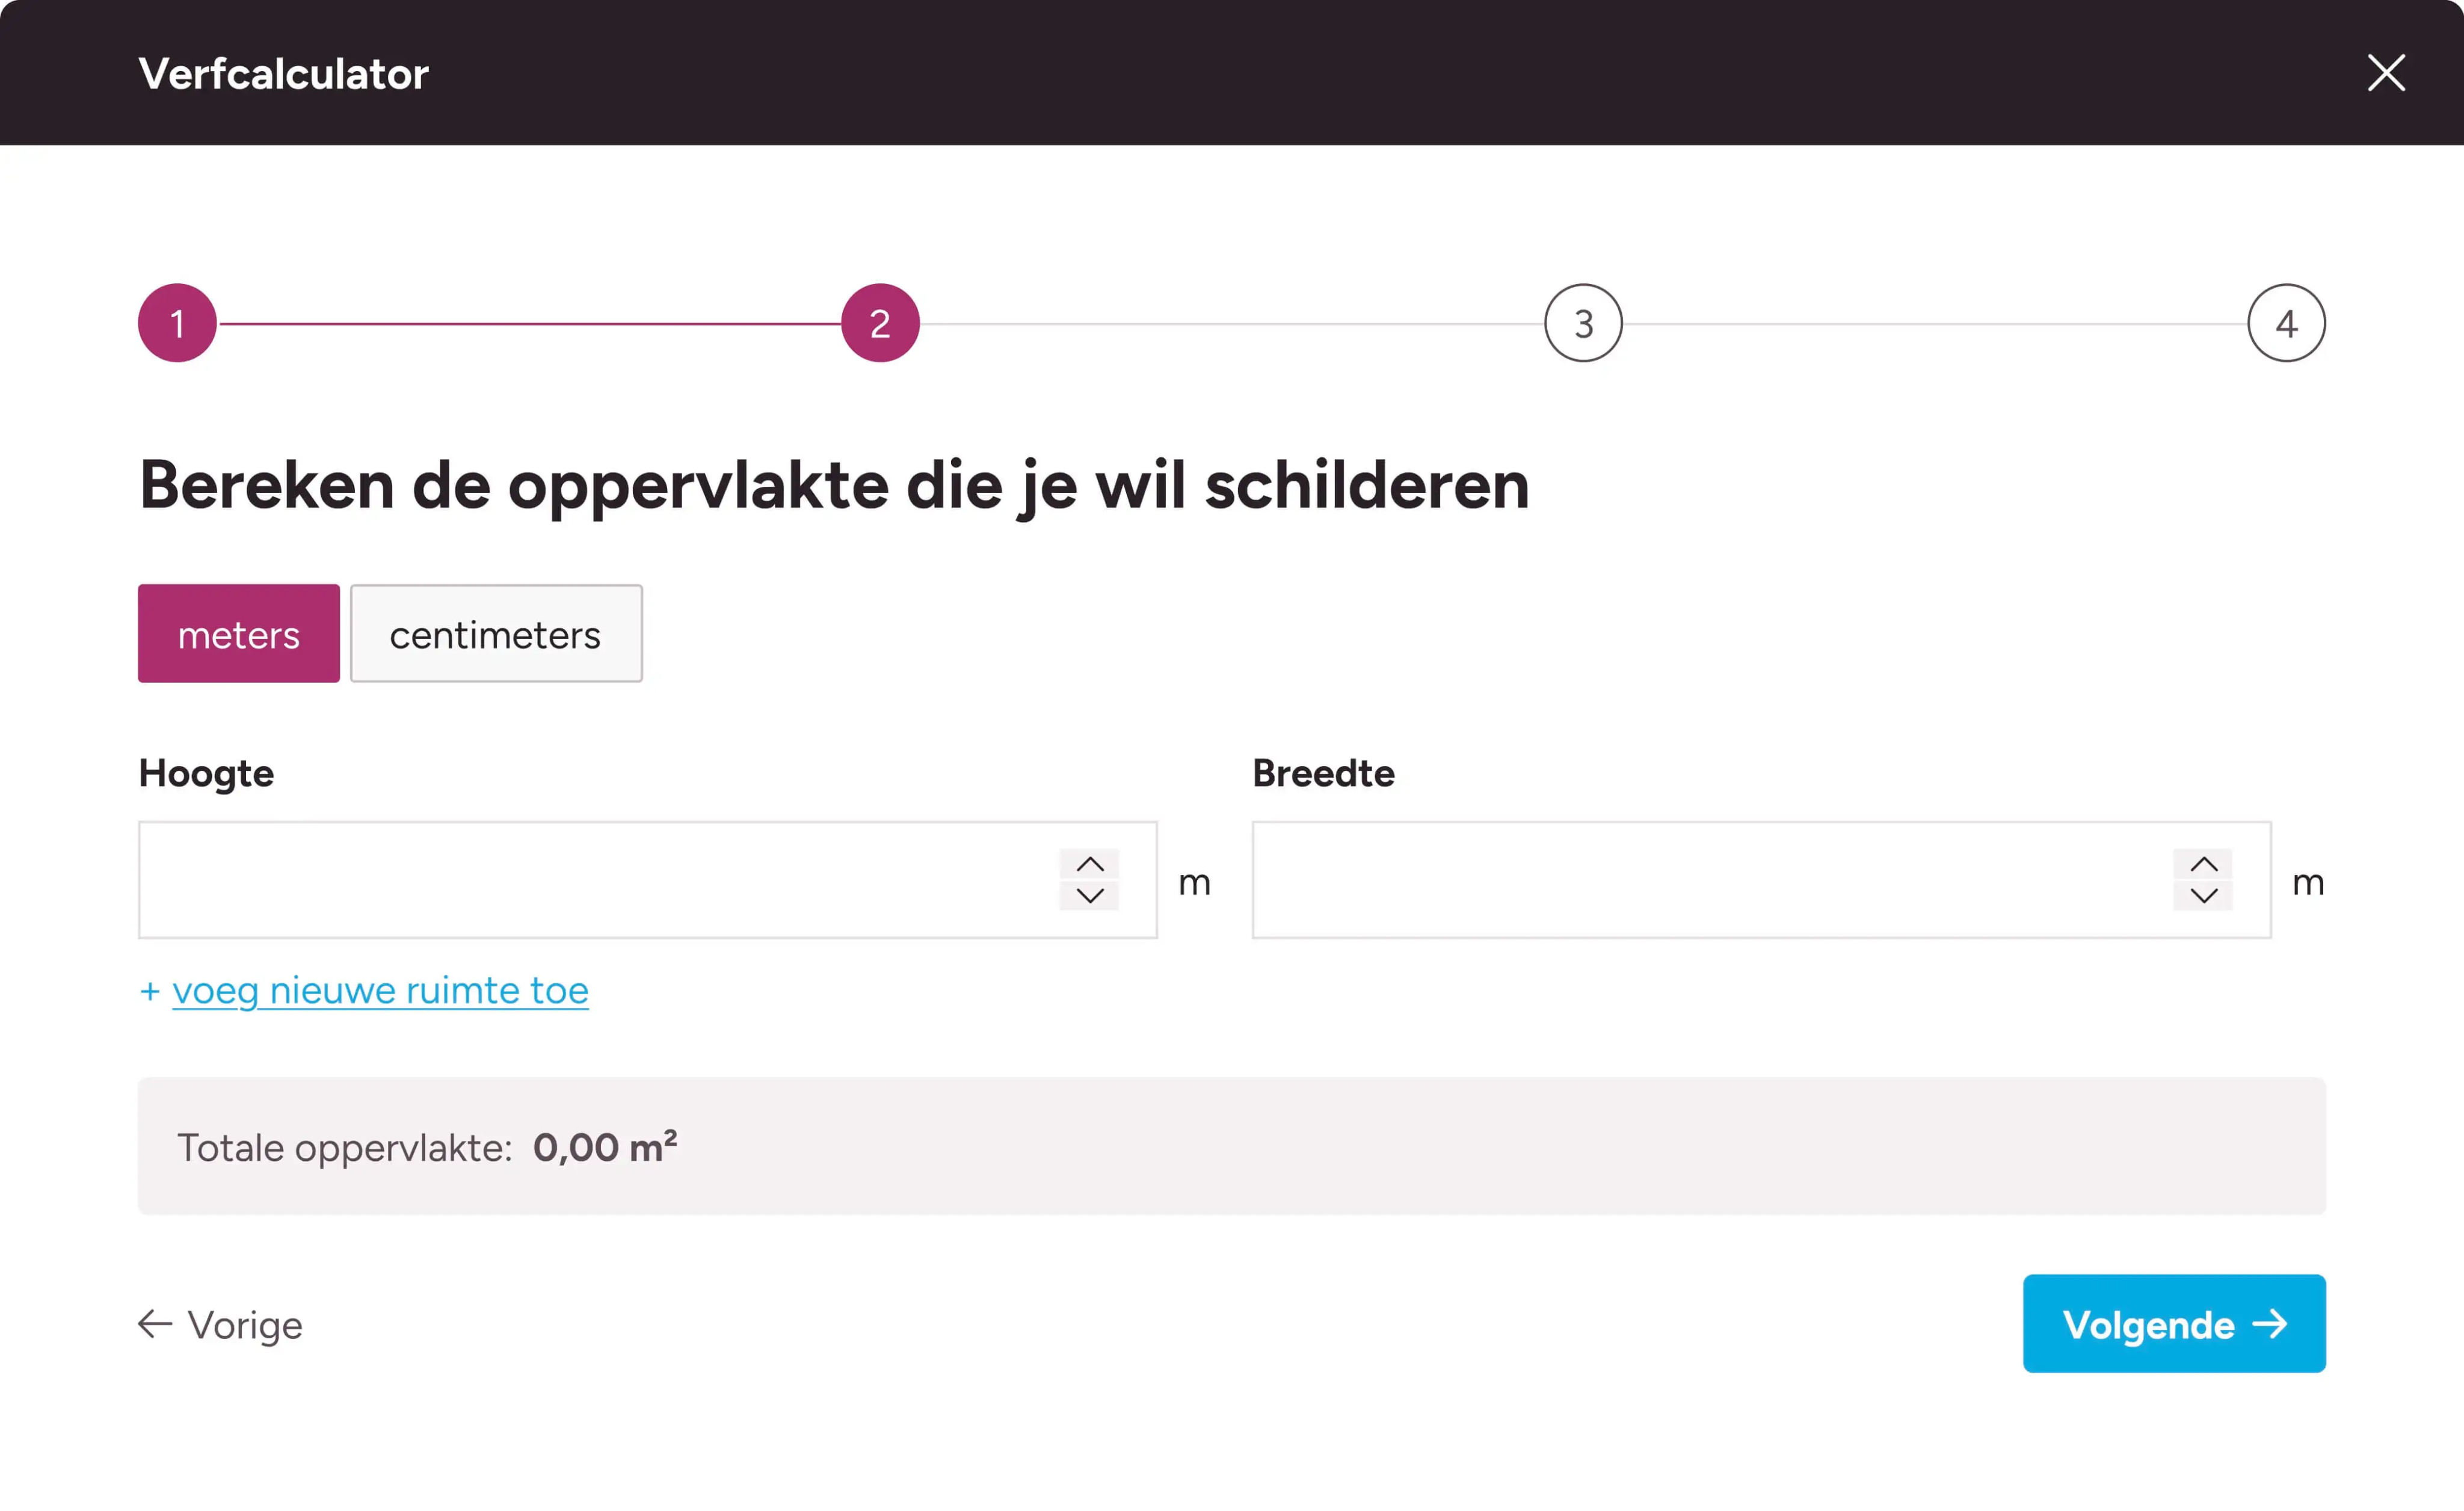Click the arrow icon in Volgende button

point(2270,1324)
